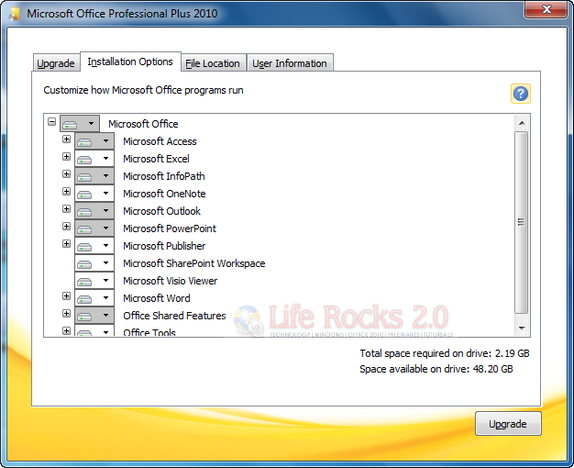Expand the Microsoft Publisher node
The width and height of the screenshot is (574, 468).
[x=66, y=244]
